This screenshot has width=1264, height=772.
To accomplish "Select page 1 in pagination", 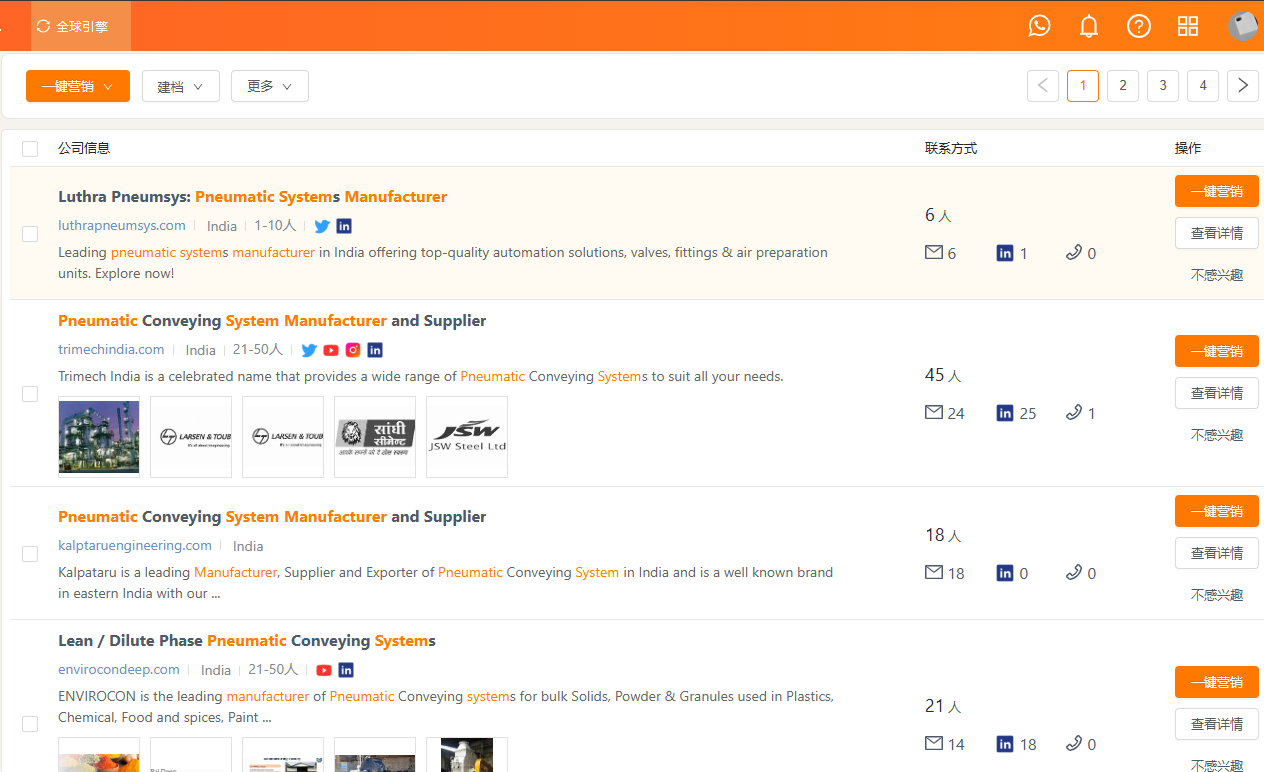I will pyautogui.click(x=1083, y=86).
